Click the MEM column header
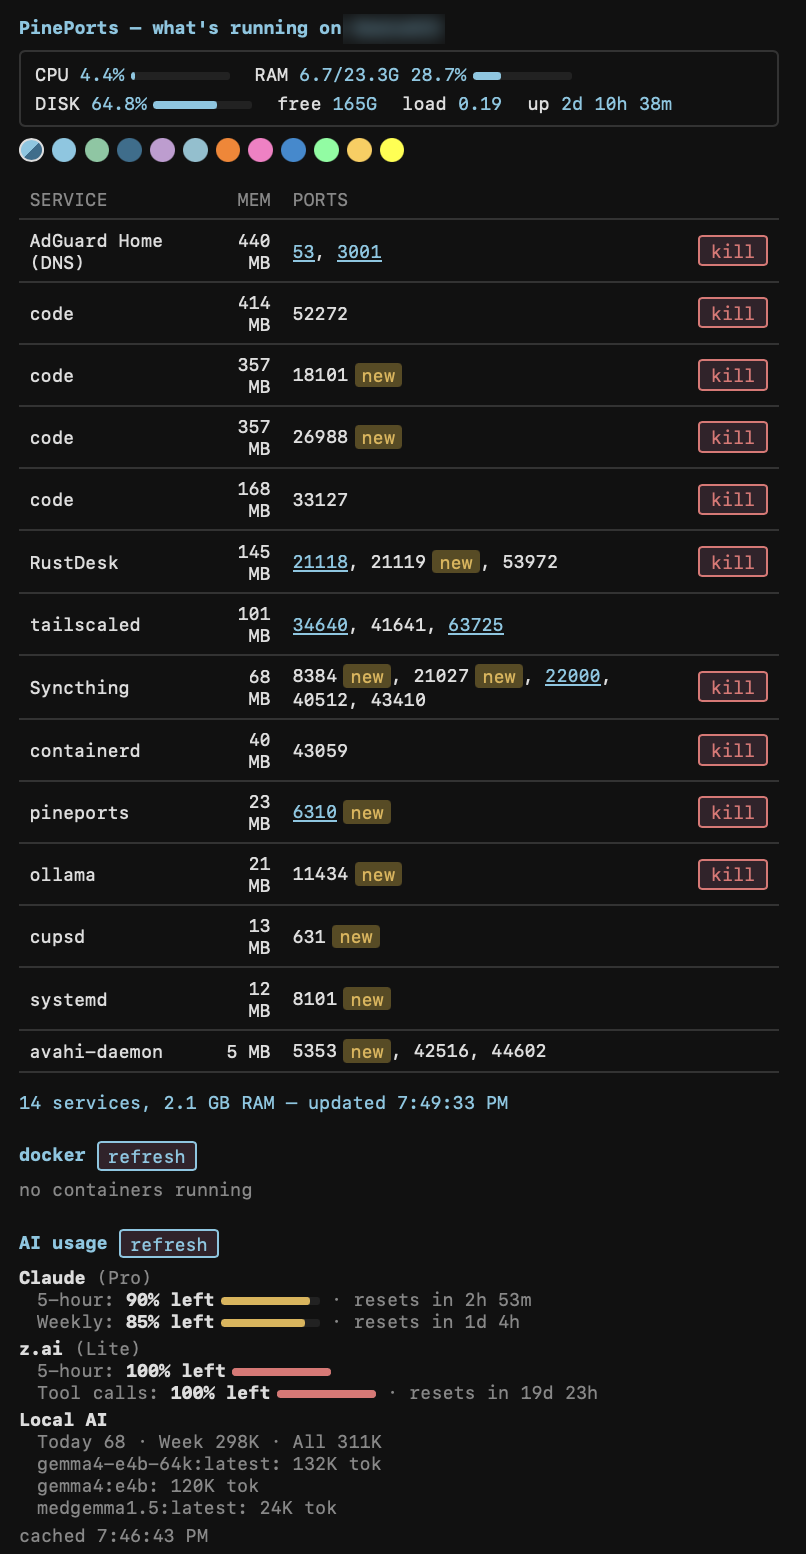 (254, 200)
